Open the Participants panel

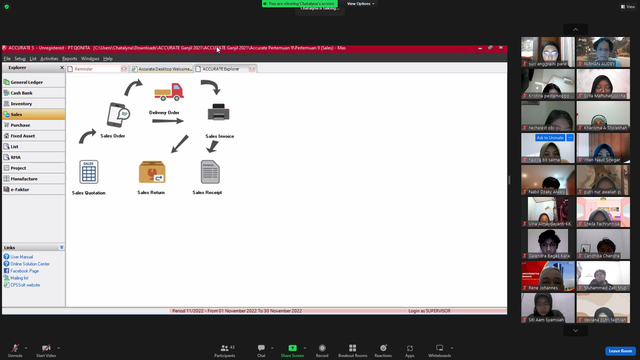point(224,350)
